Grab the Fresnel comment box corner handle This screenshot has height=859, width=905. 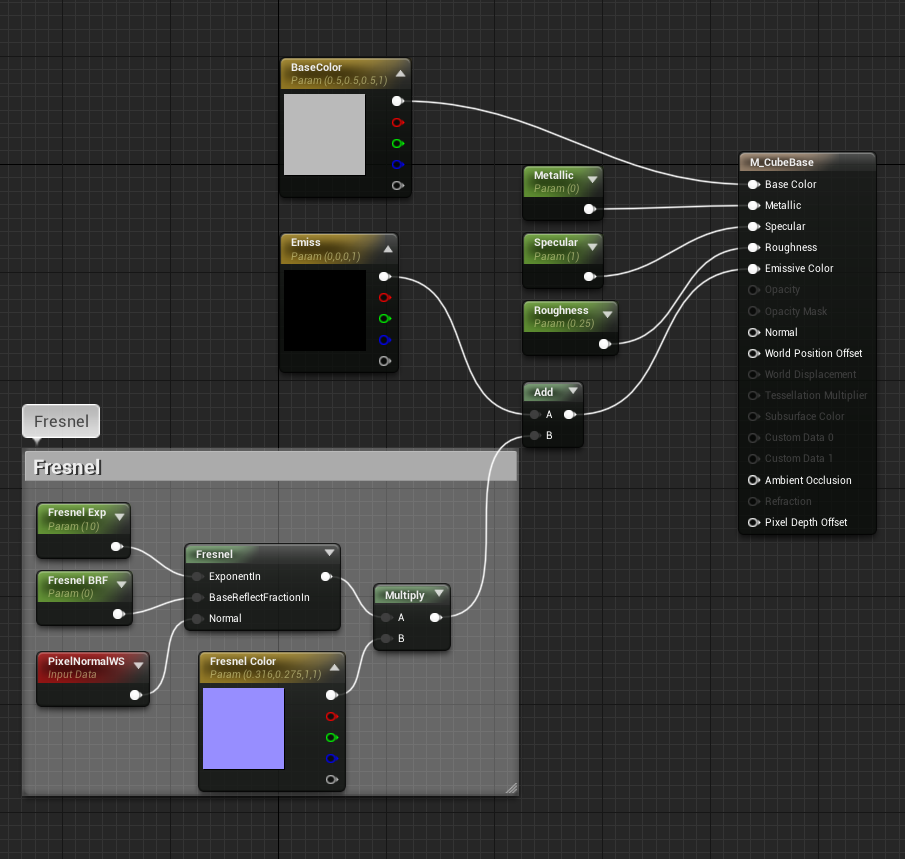pyautogui.click(x=511, y=789)
